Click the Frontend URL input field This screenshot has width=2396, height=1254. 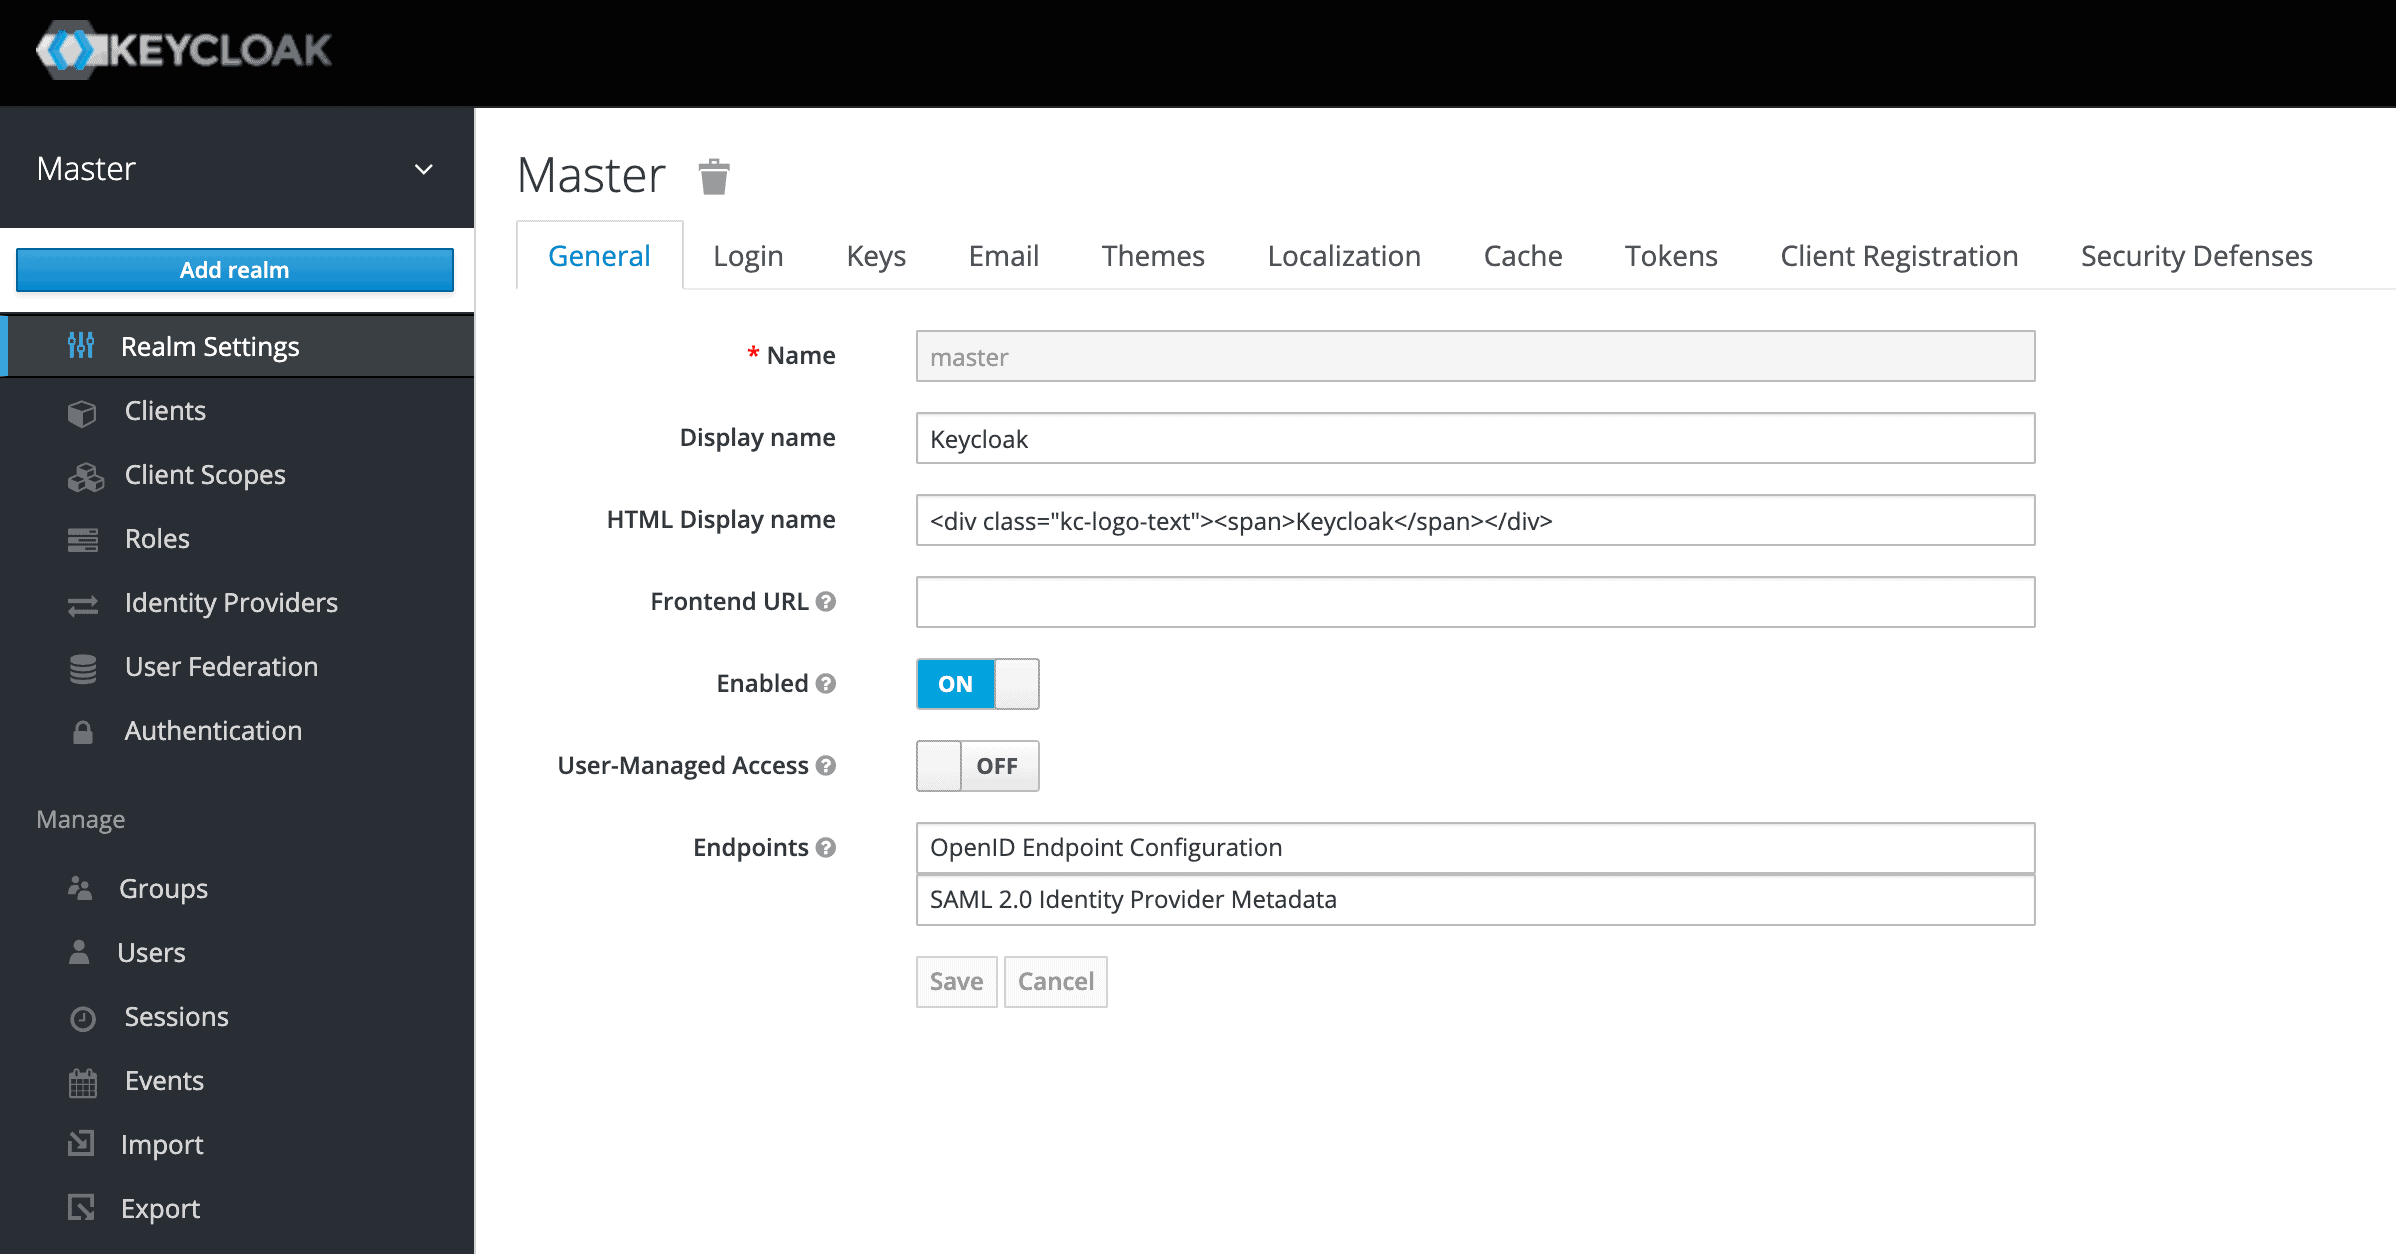pos(1475,601)
